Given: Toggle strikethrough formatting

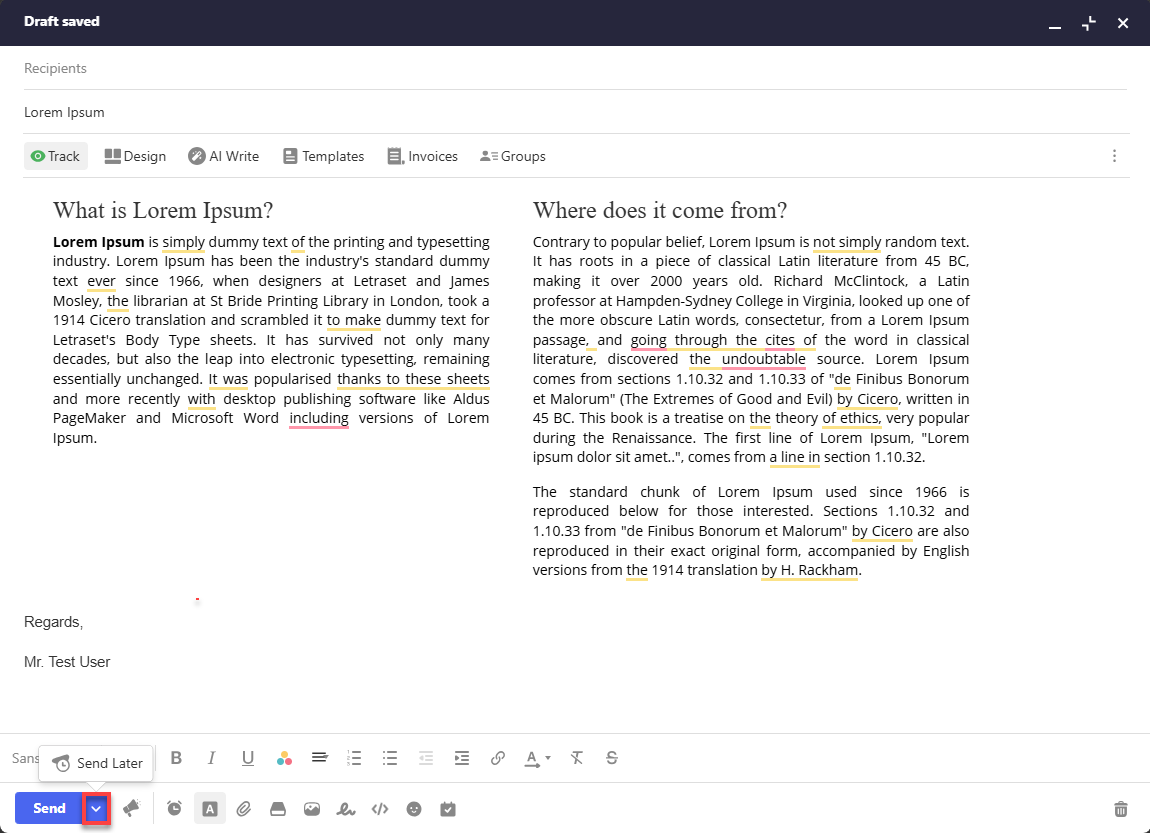Looking at the screenshot, I should (x=612, y=757).
